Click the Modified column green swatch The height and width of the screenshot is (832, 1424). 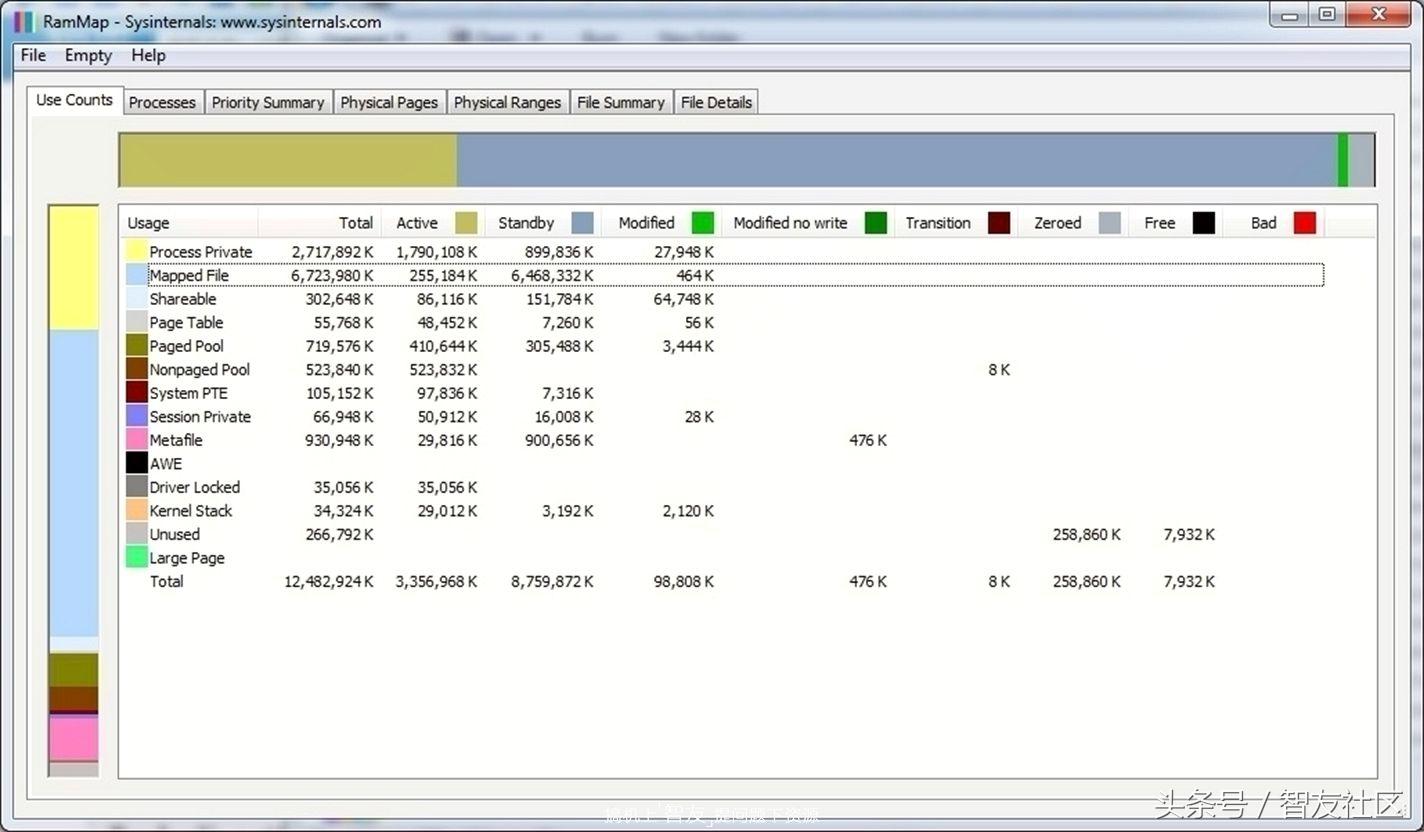pos(703,223)
